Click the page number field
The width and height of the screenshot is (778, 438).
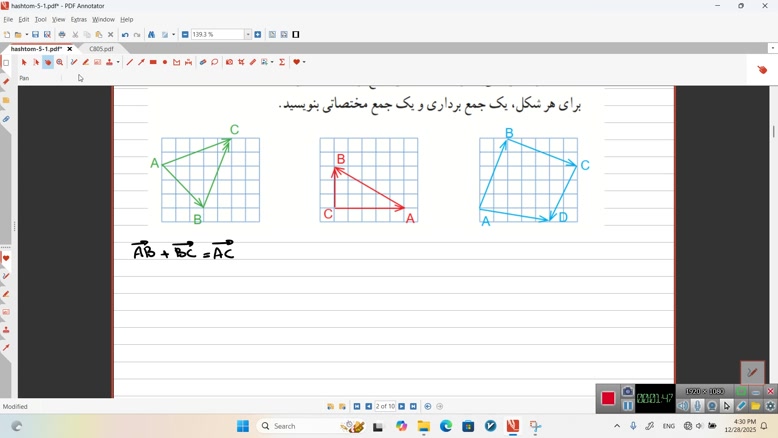[385, 407]
